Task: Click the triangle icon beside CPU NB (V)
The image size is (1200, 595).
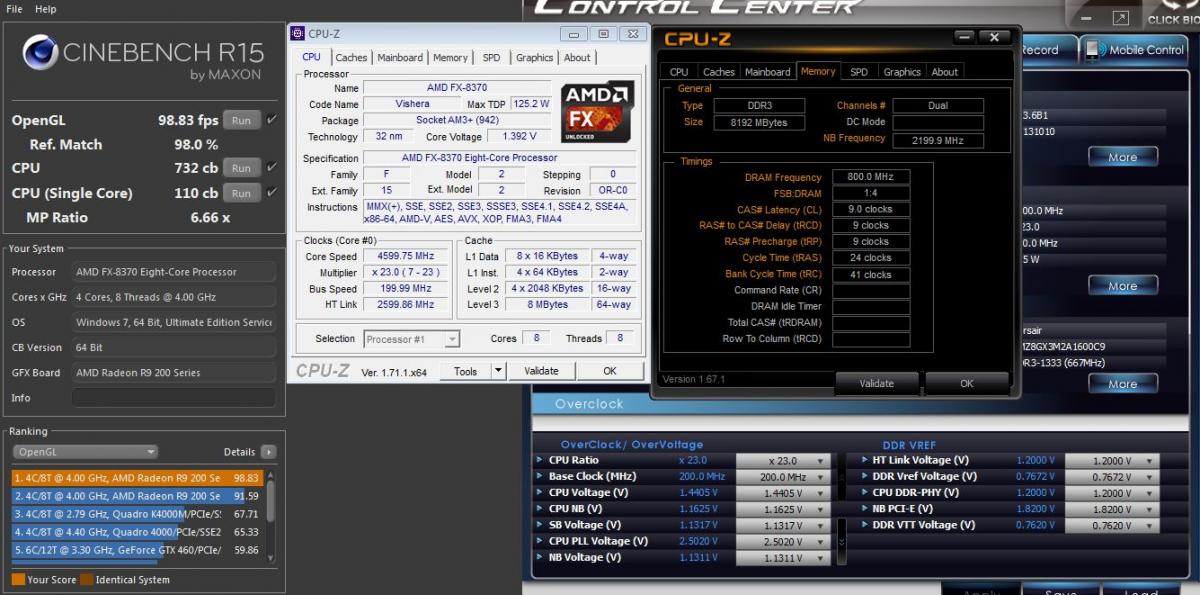Action: tap(540, 509)
